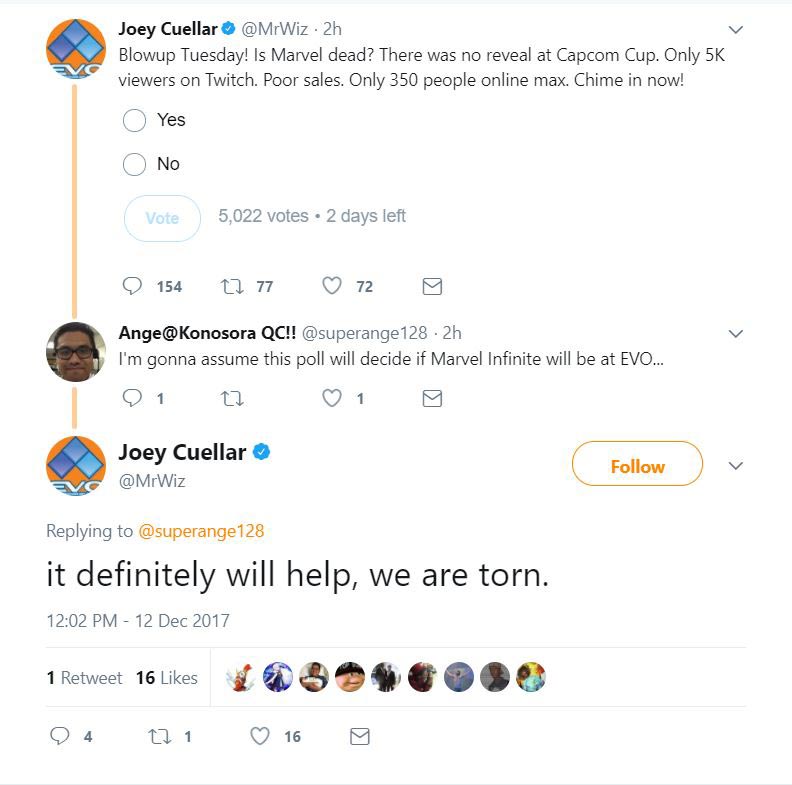Image resolution: width=792 pixels, height=785 pixels.
Task: Reply to Ange@Konosora's tweet
Action: (132, 398)
